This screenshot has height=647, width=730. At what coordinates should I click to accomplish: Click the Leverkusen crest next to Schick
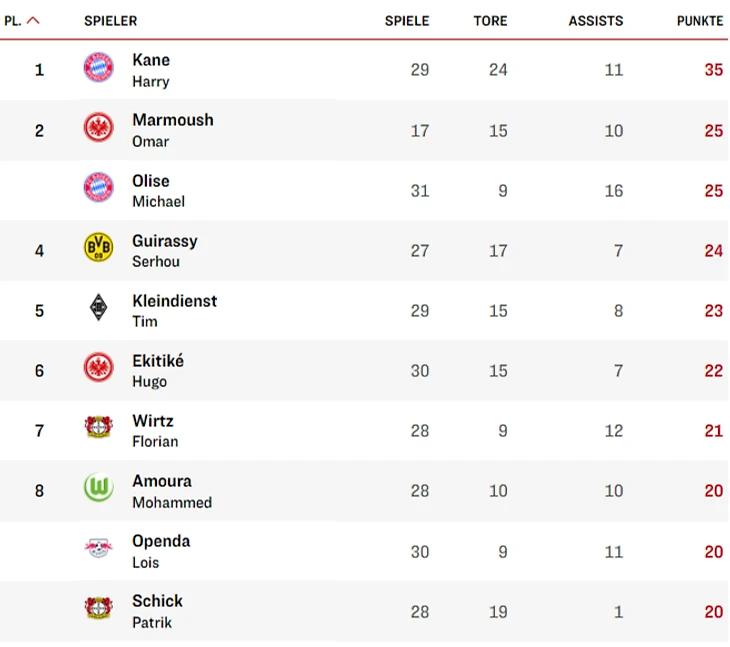pos(98,609)
